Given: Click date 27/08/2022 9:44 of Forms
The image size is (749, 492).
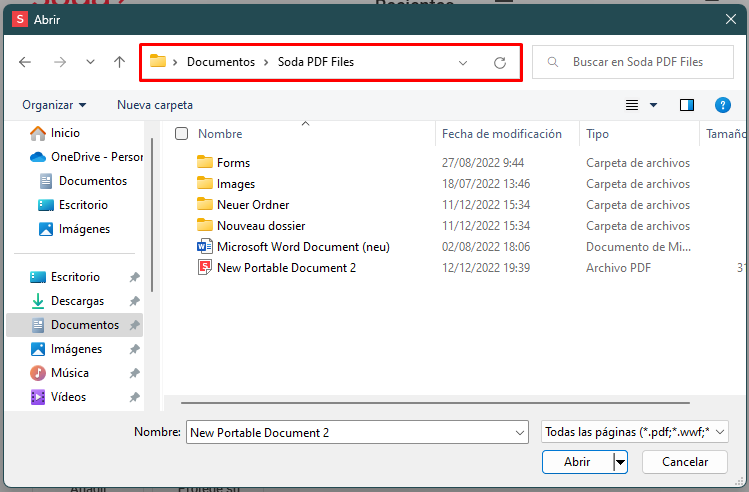Looking at the screenshot, I should (483, 163).
